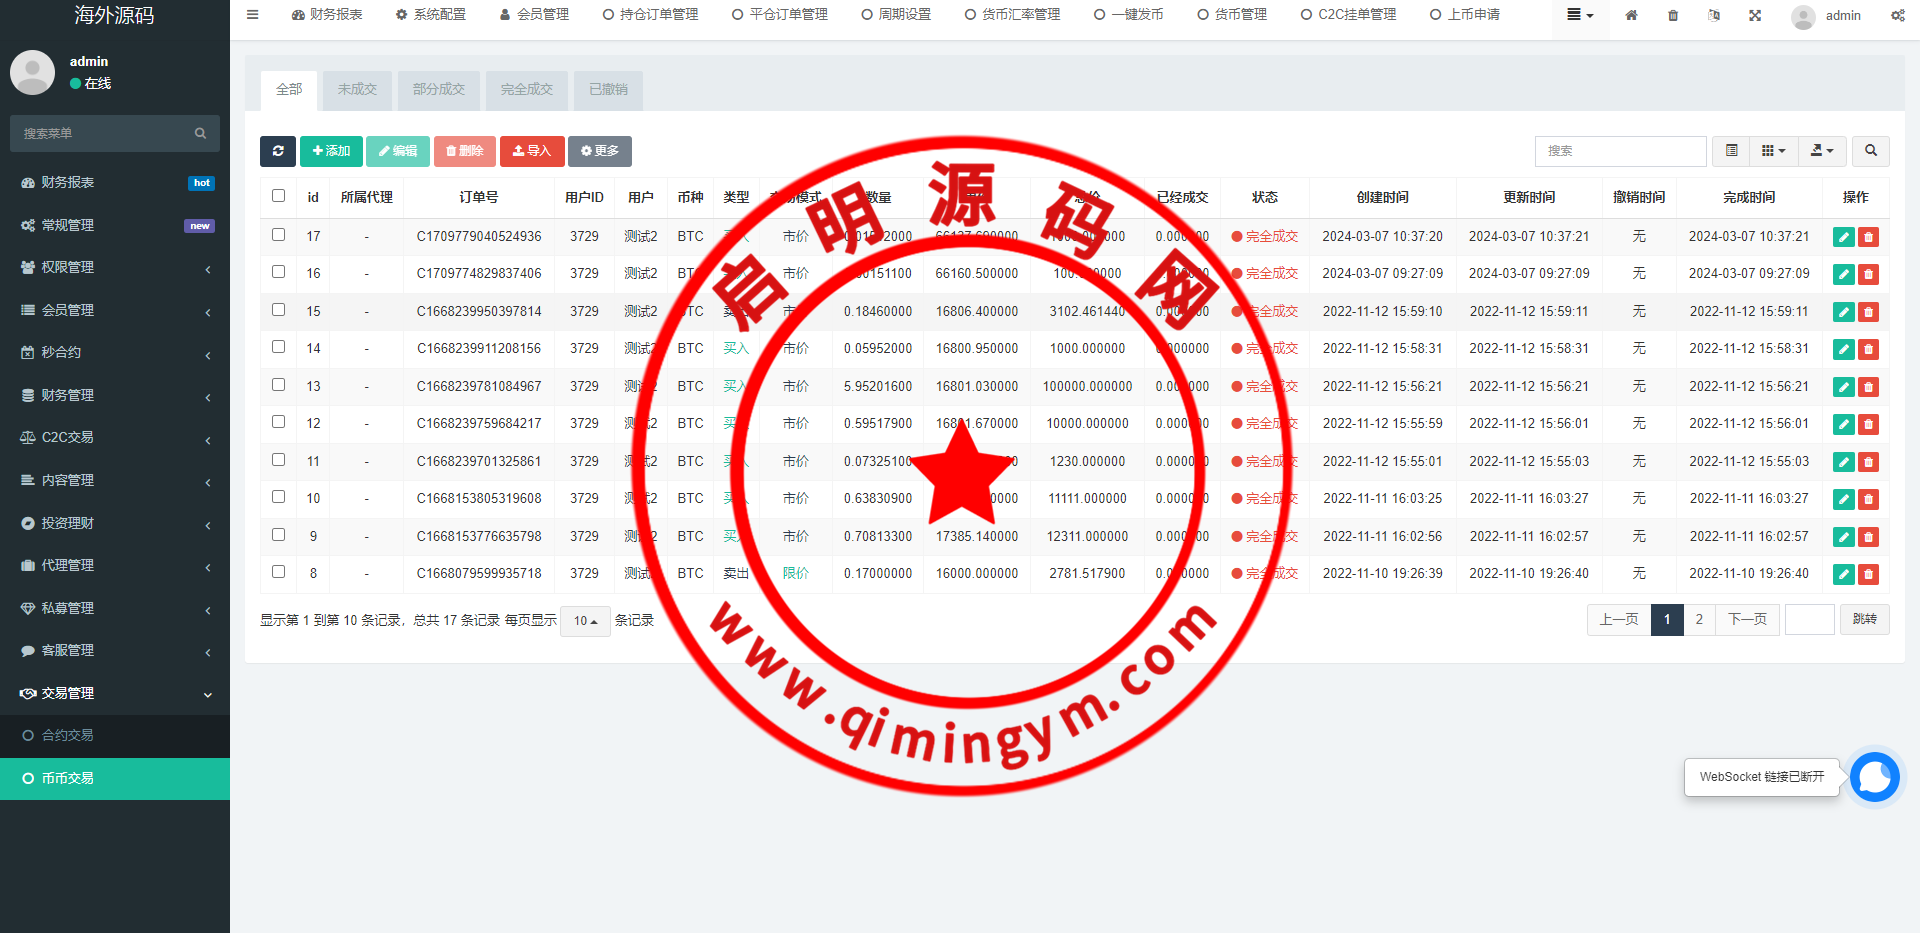Click the green 添加 button

click(x=331, y=151)
